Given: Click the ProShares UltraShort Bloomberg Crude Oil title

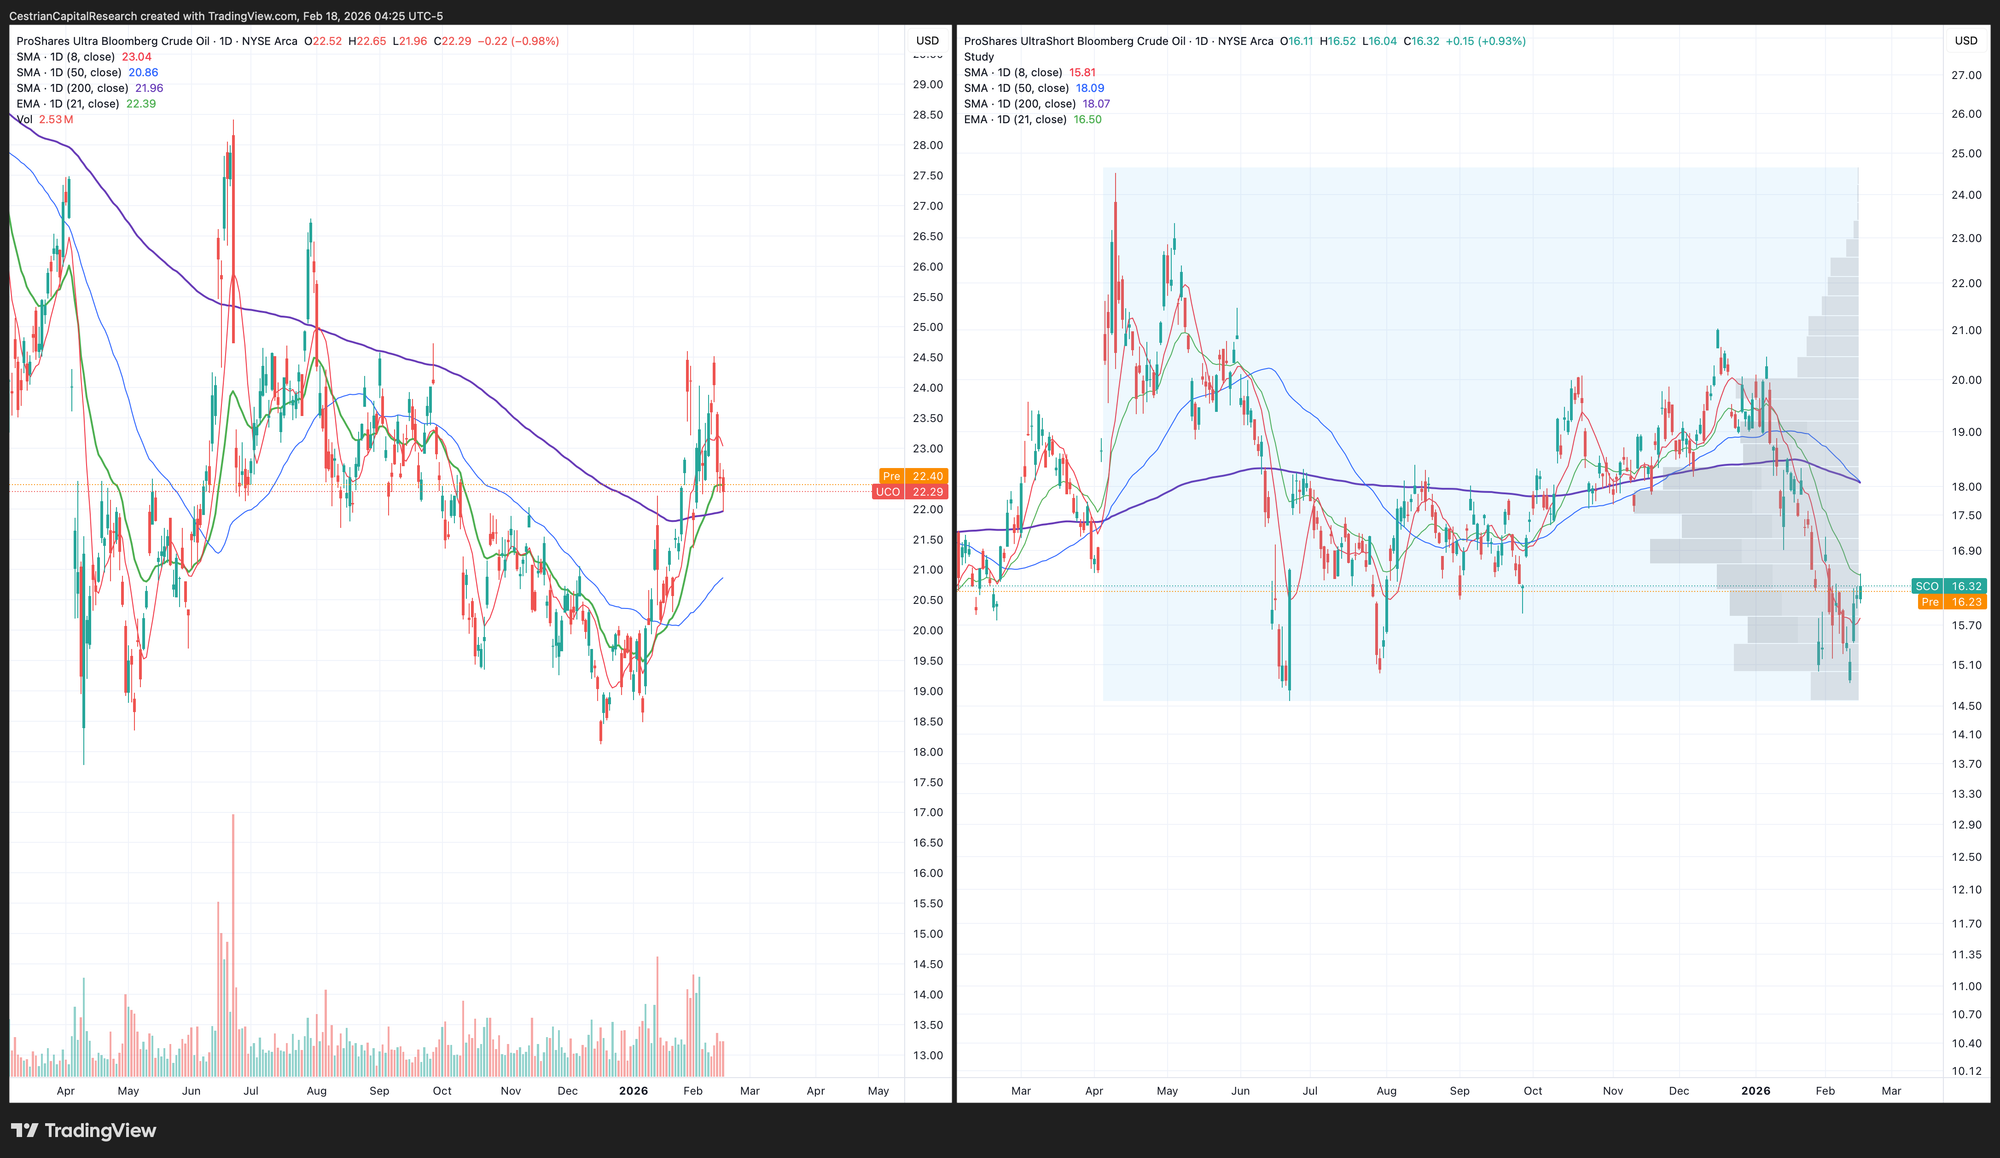Looking at the screenshot, I should [1074, 41].
